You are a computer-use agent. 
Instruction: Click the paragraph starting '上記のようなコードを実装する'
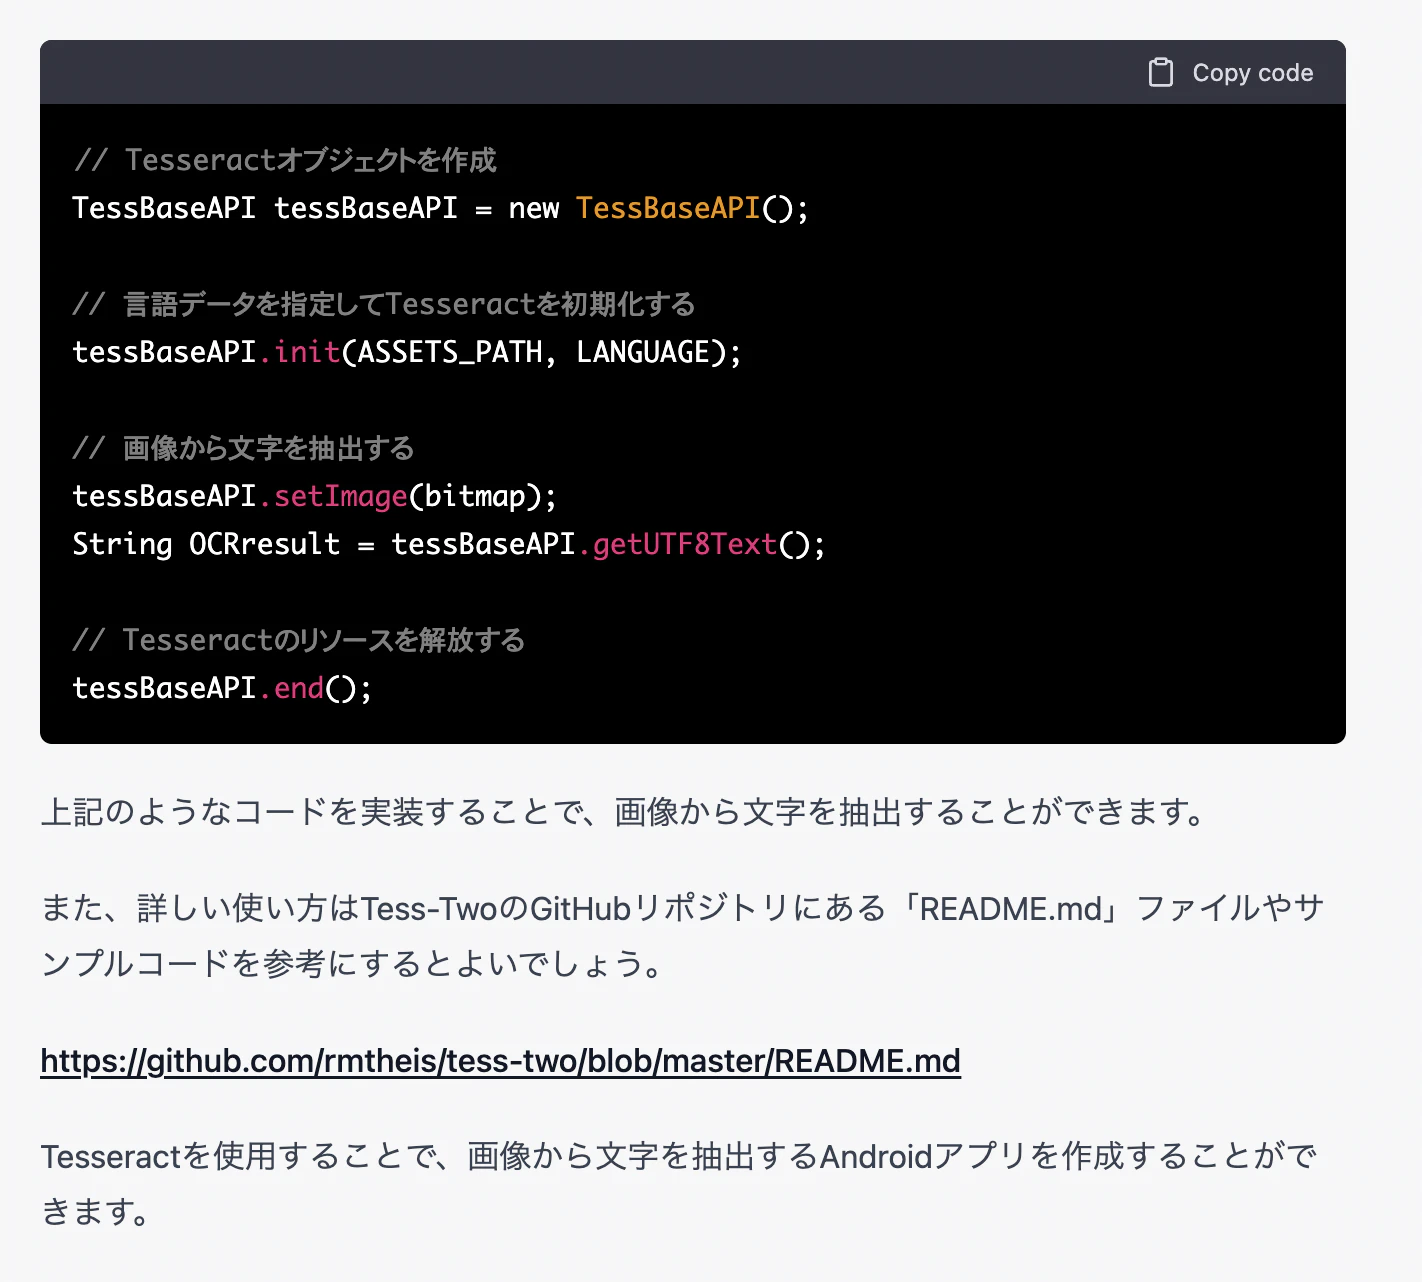click(x=625, y=812)
